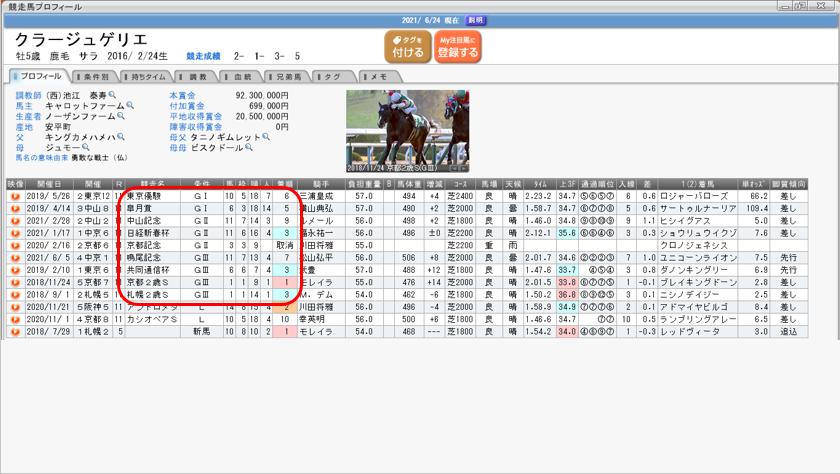Click the search icon beside damsire タニノギムレット
840x474 pixels.
(267, 137)
